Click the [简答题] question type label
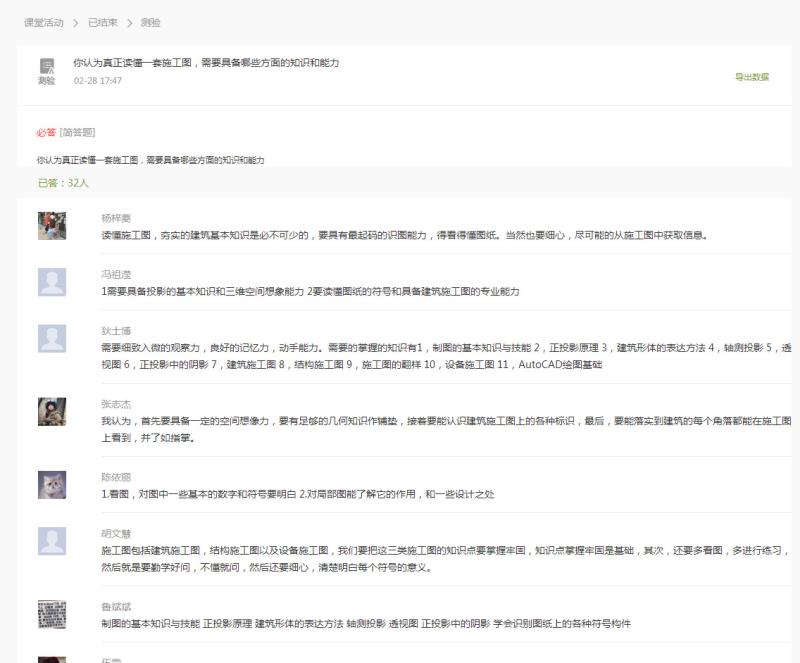The width and height of the screenshot is (800, 663). 78,132
